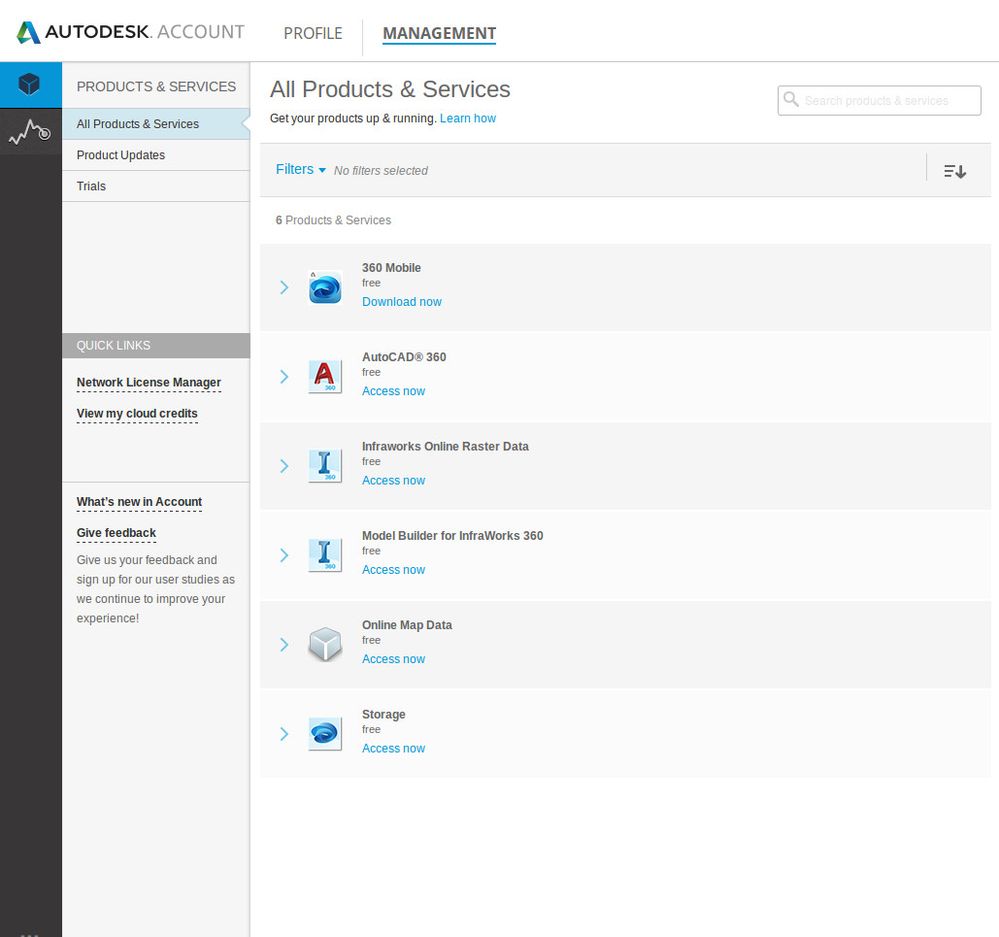Click Access now for Online Map Data
This screenshot has height=937, width=999.
(393, 659)
